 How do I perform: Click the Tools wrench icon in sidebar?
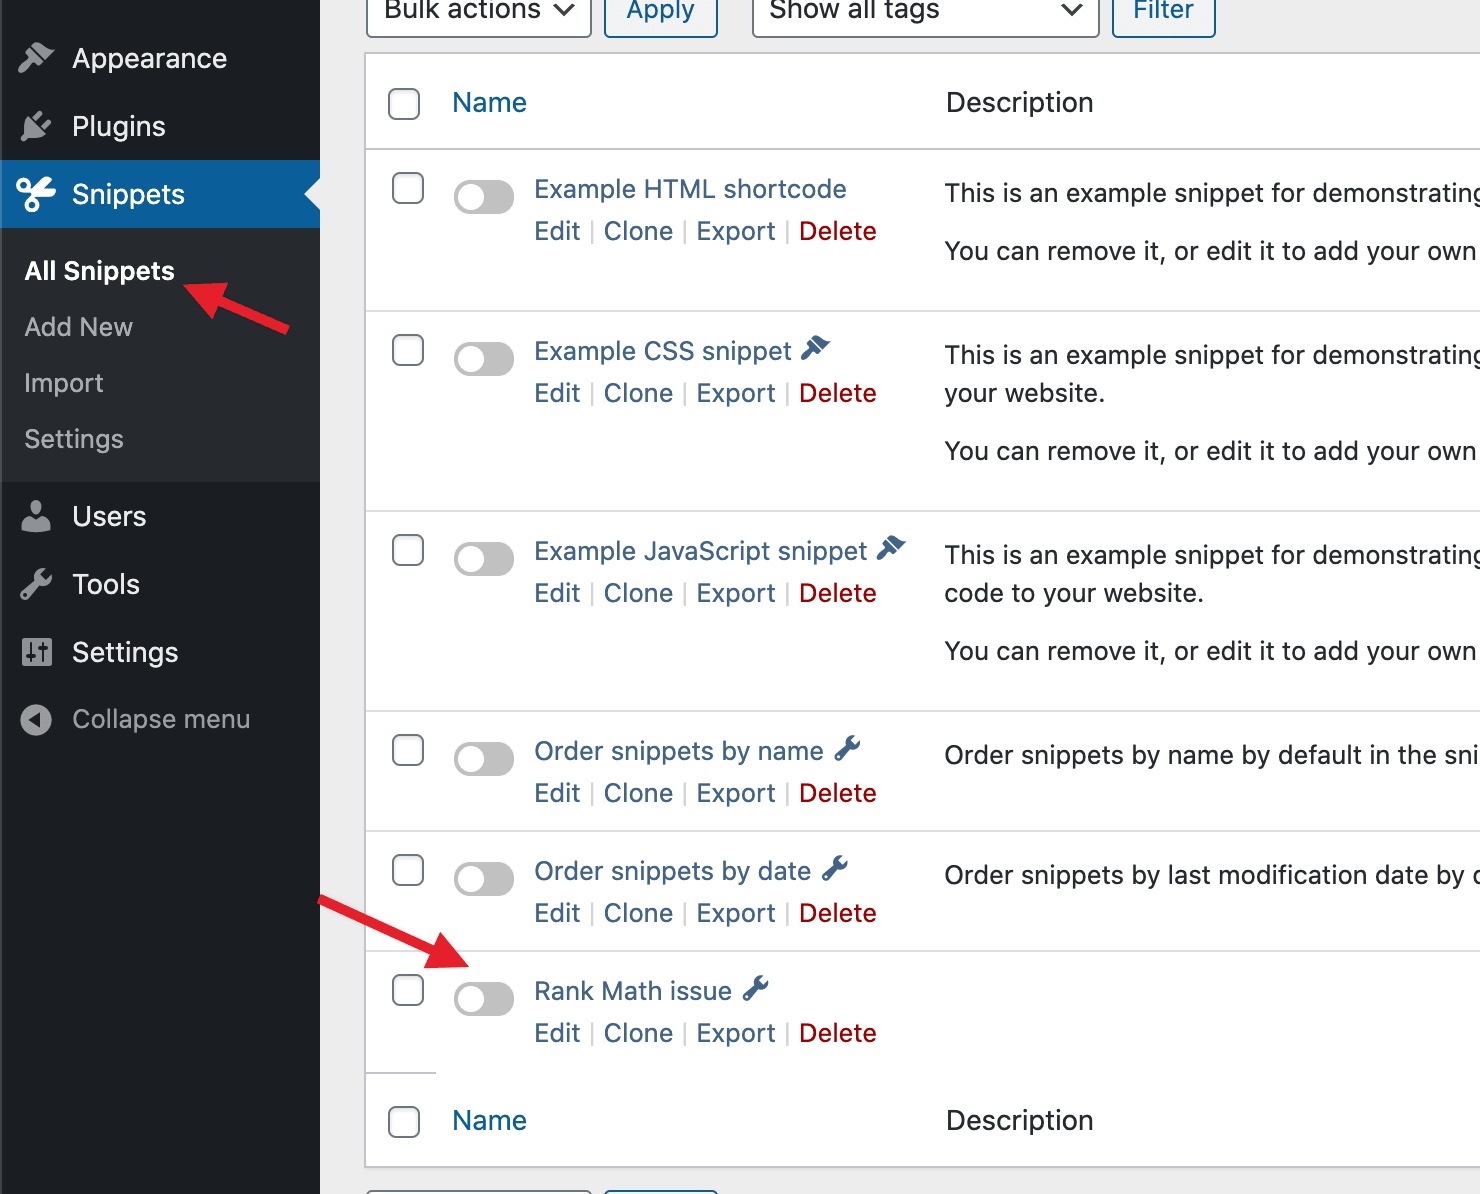click(36, 584)
